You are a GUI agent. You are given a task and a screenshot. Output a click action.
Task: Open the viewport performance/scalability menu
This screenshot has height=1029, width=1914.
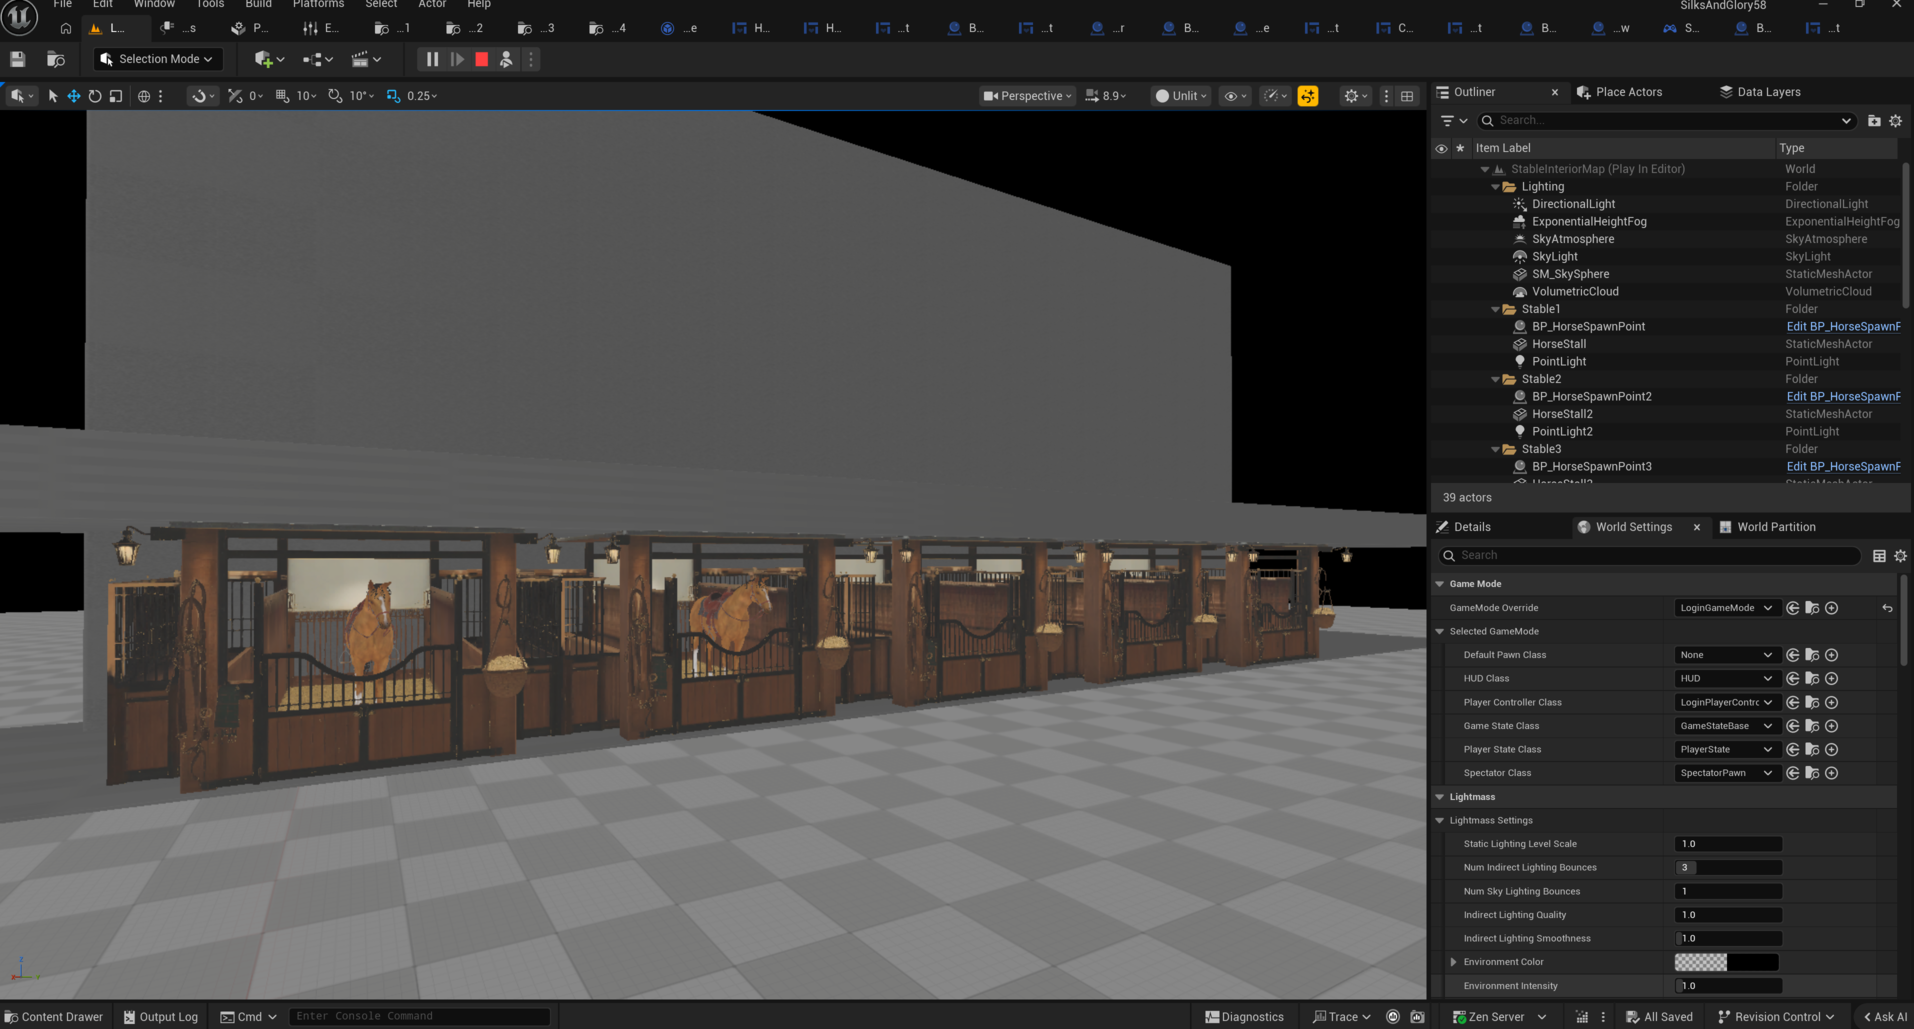pos(1276,96)
